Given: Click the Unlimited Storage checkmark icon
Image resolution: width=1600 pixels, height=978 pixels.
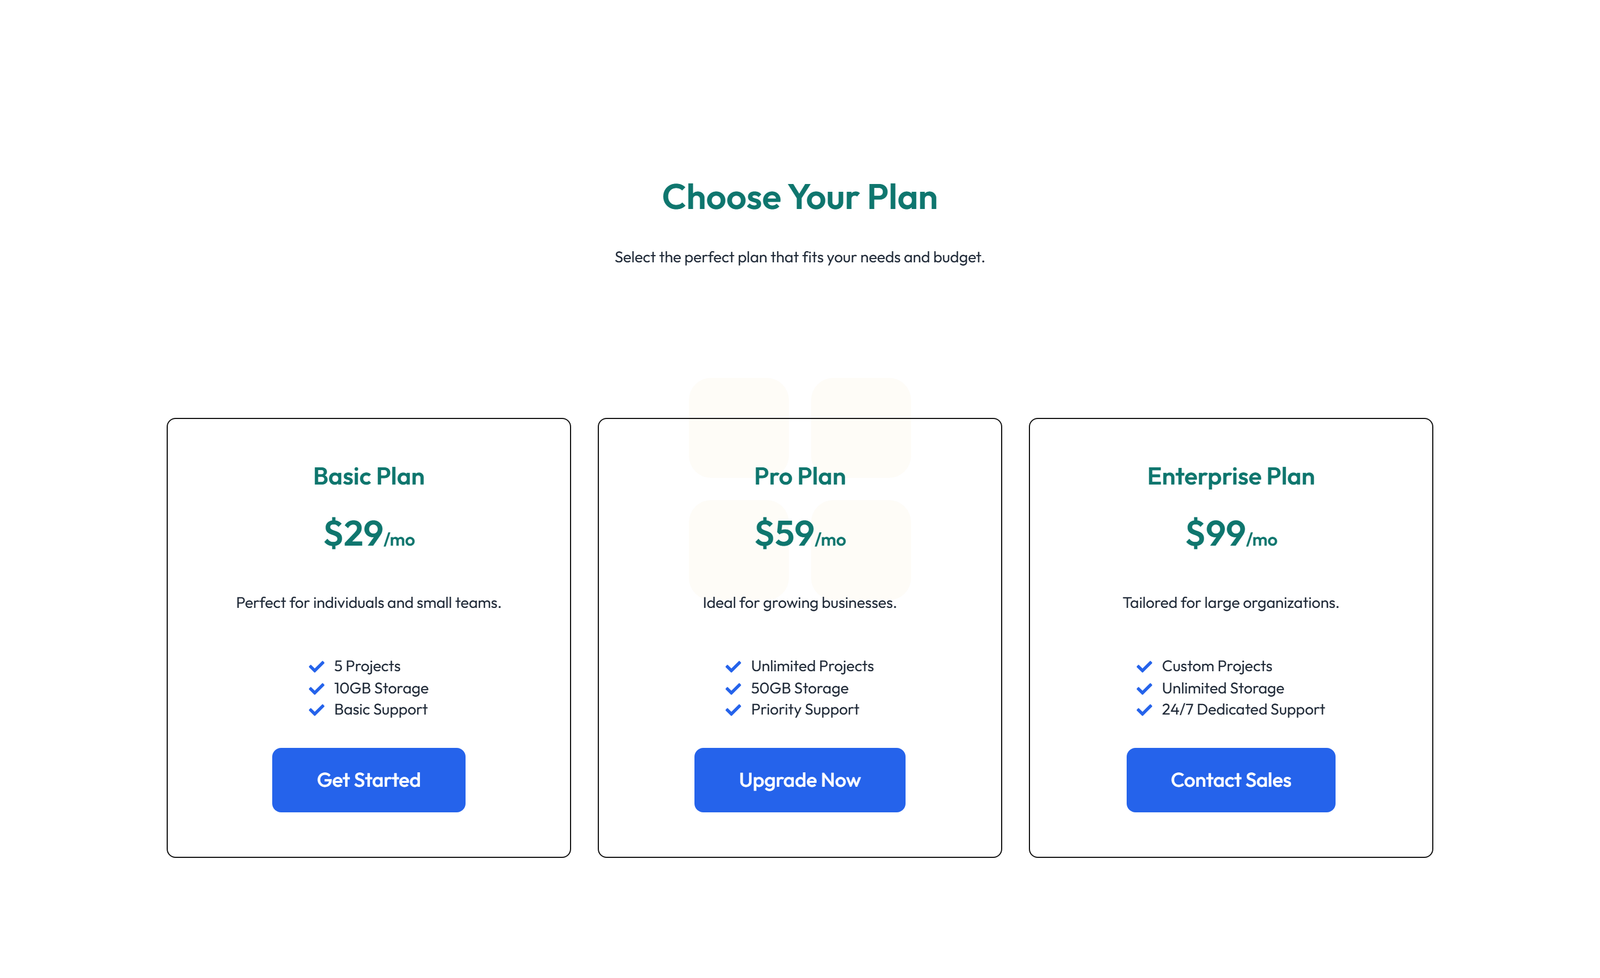Looking at the screenshot, I should [1144, 688].
